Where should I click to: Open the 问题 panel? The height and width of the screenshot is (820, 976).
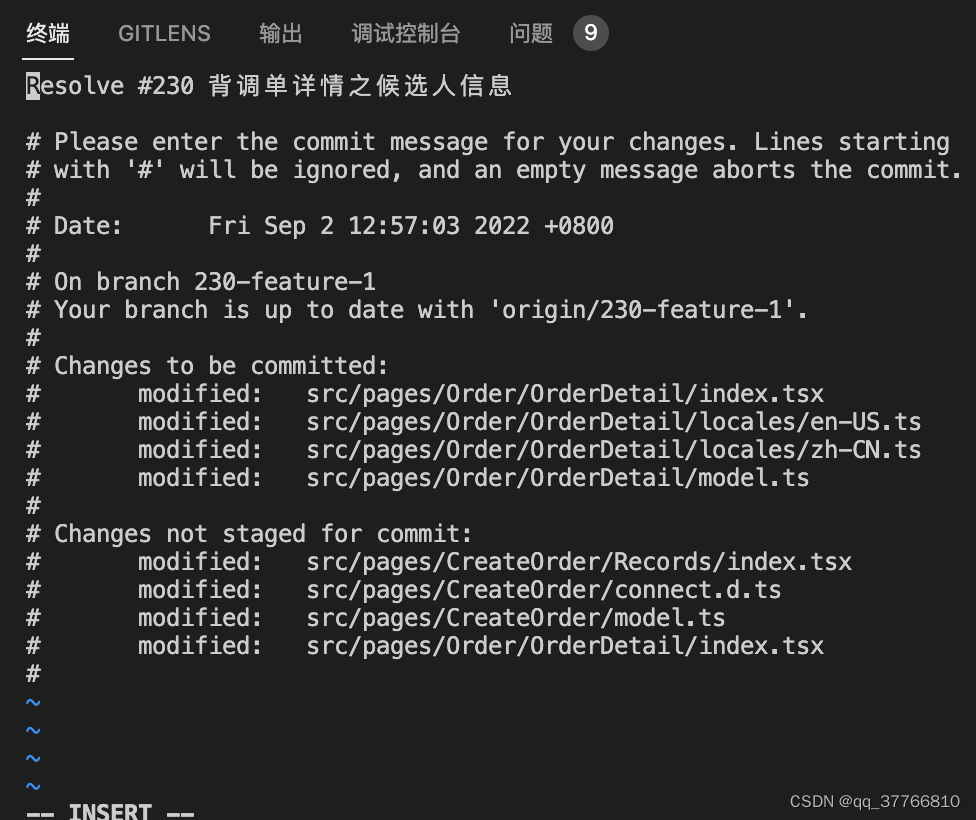[x=530, y=33]
